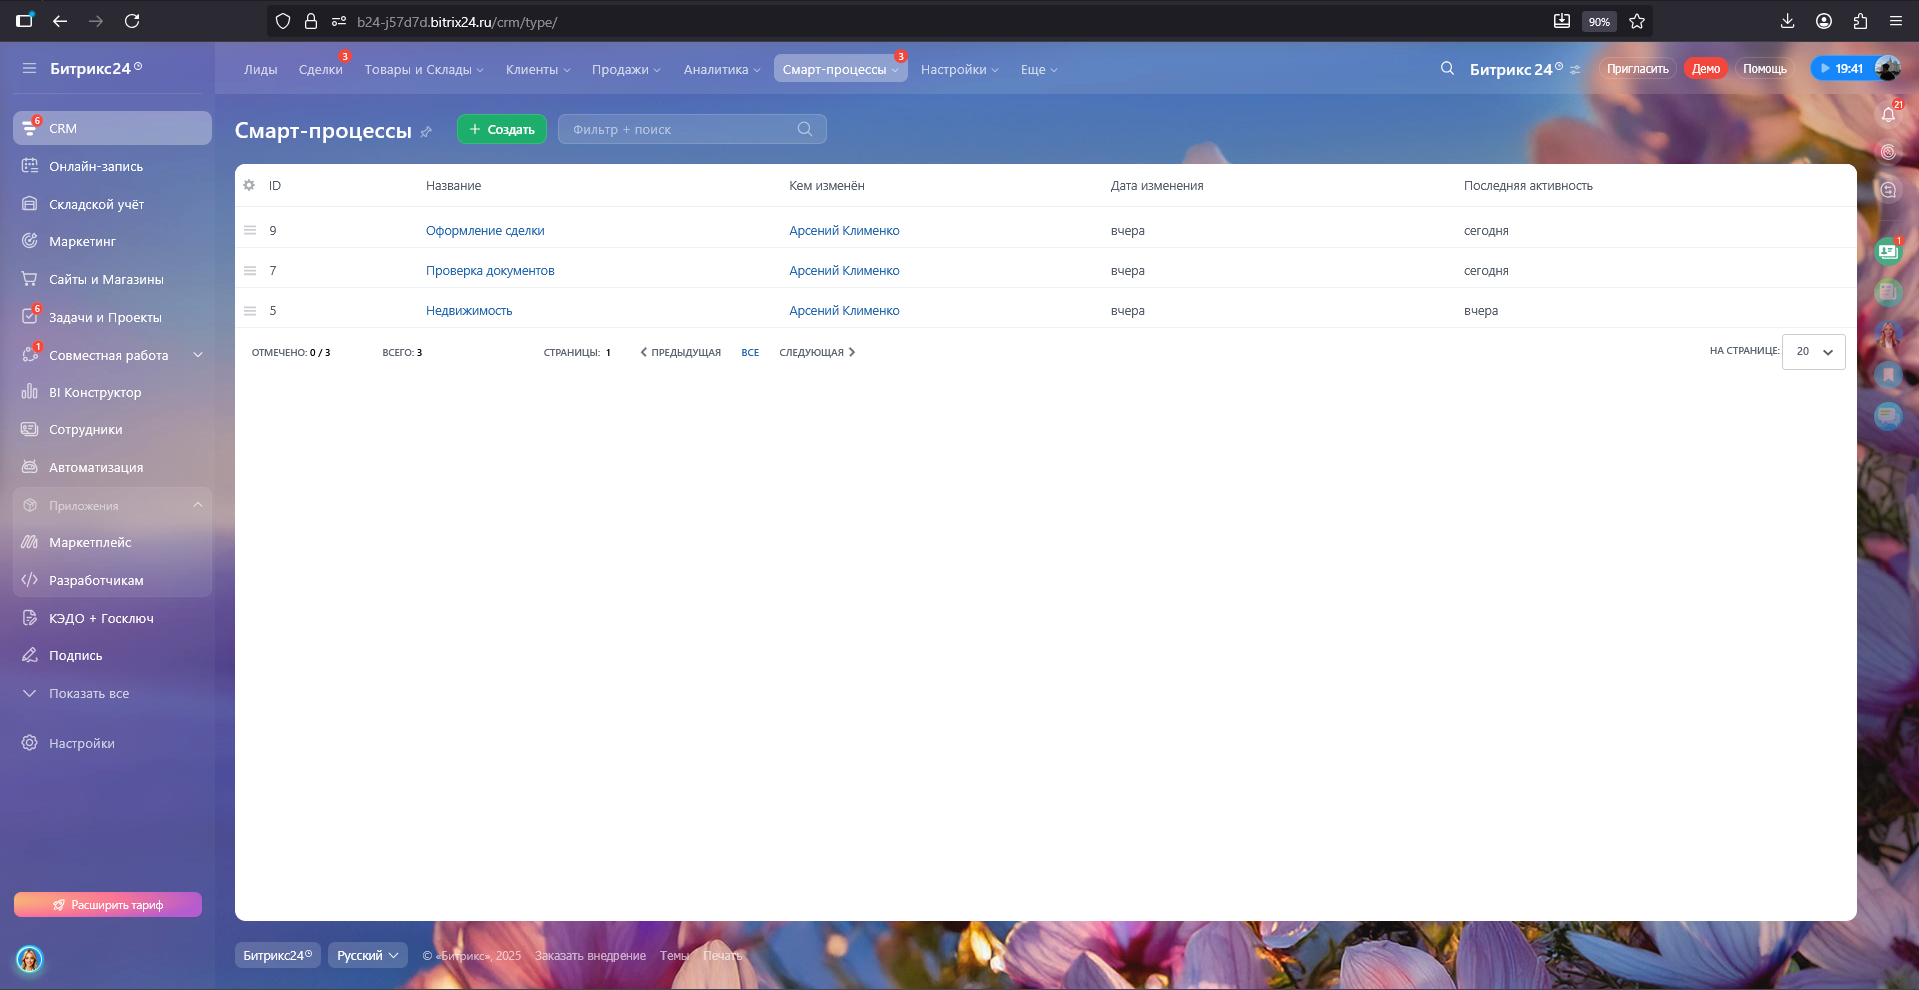Switch to Сделки tab
Viewport: 1919px width, 990px height.
pyautogui.click(x=320, y=69)
